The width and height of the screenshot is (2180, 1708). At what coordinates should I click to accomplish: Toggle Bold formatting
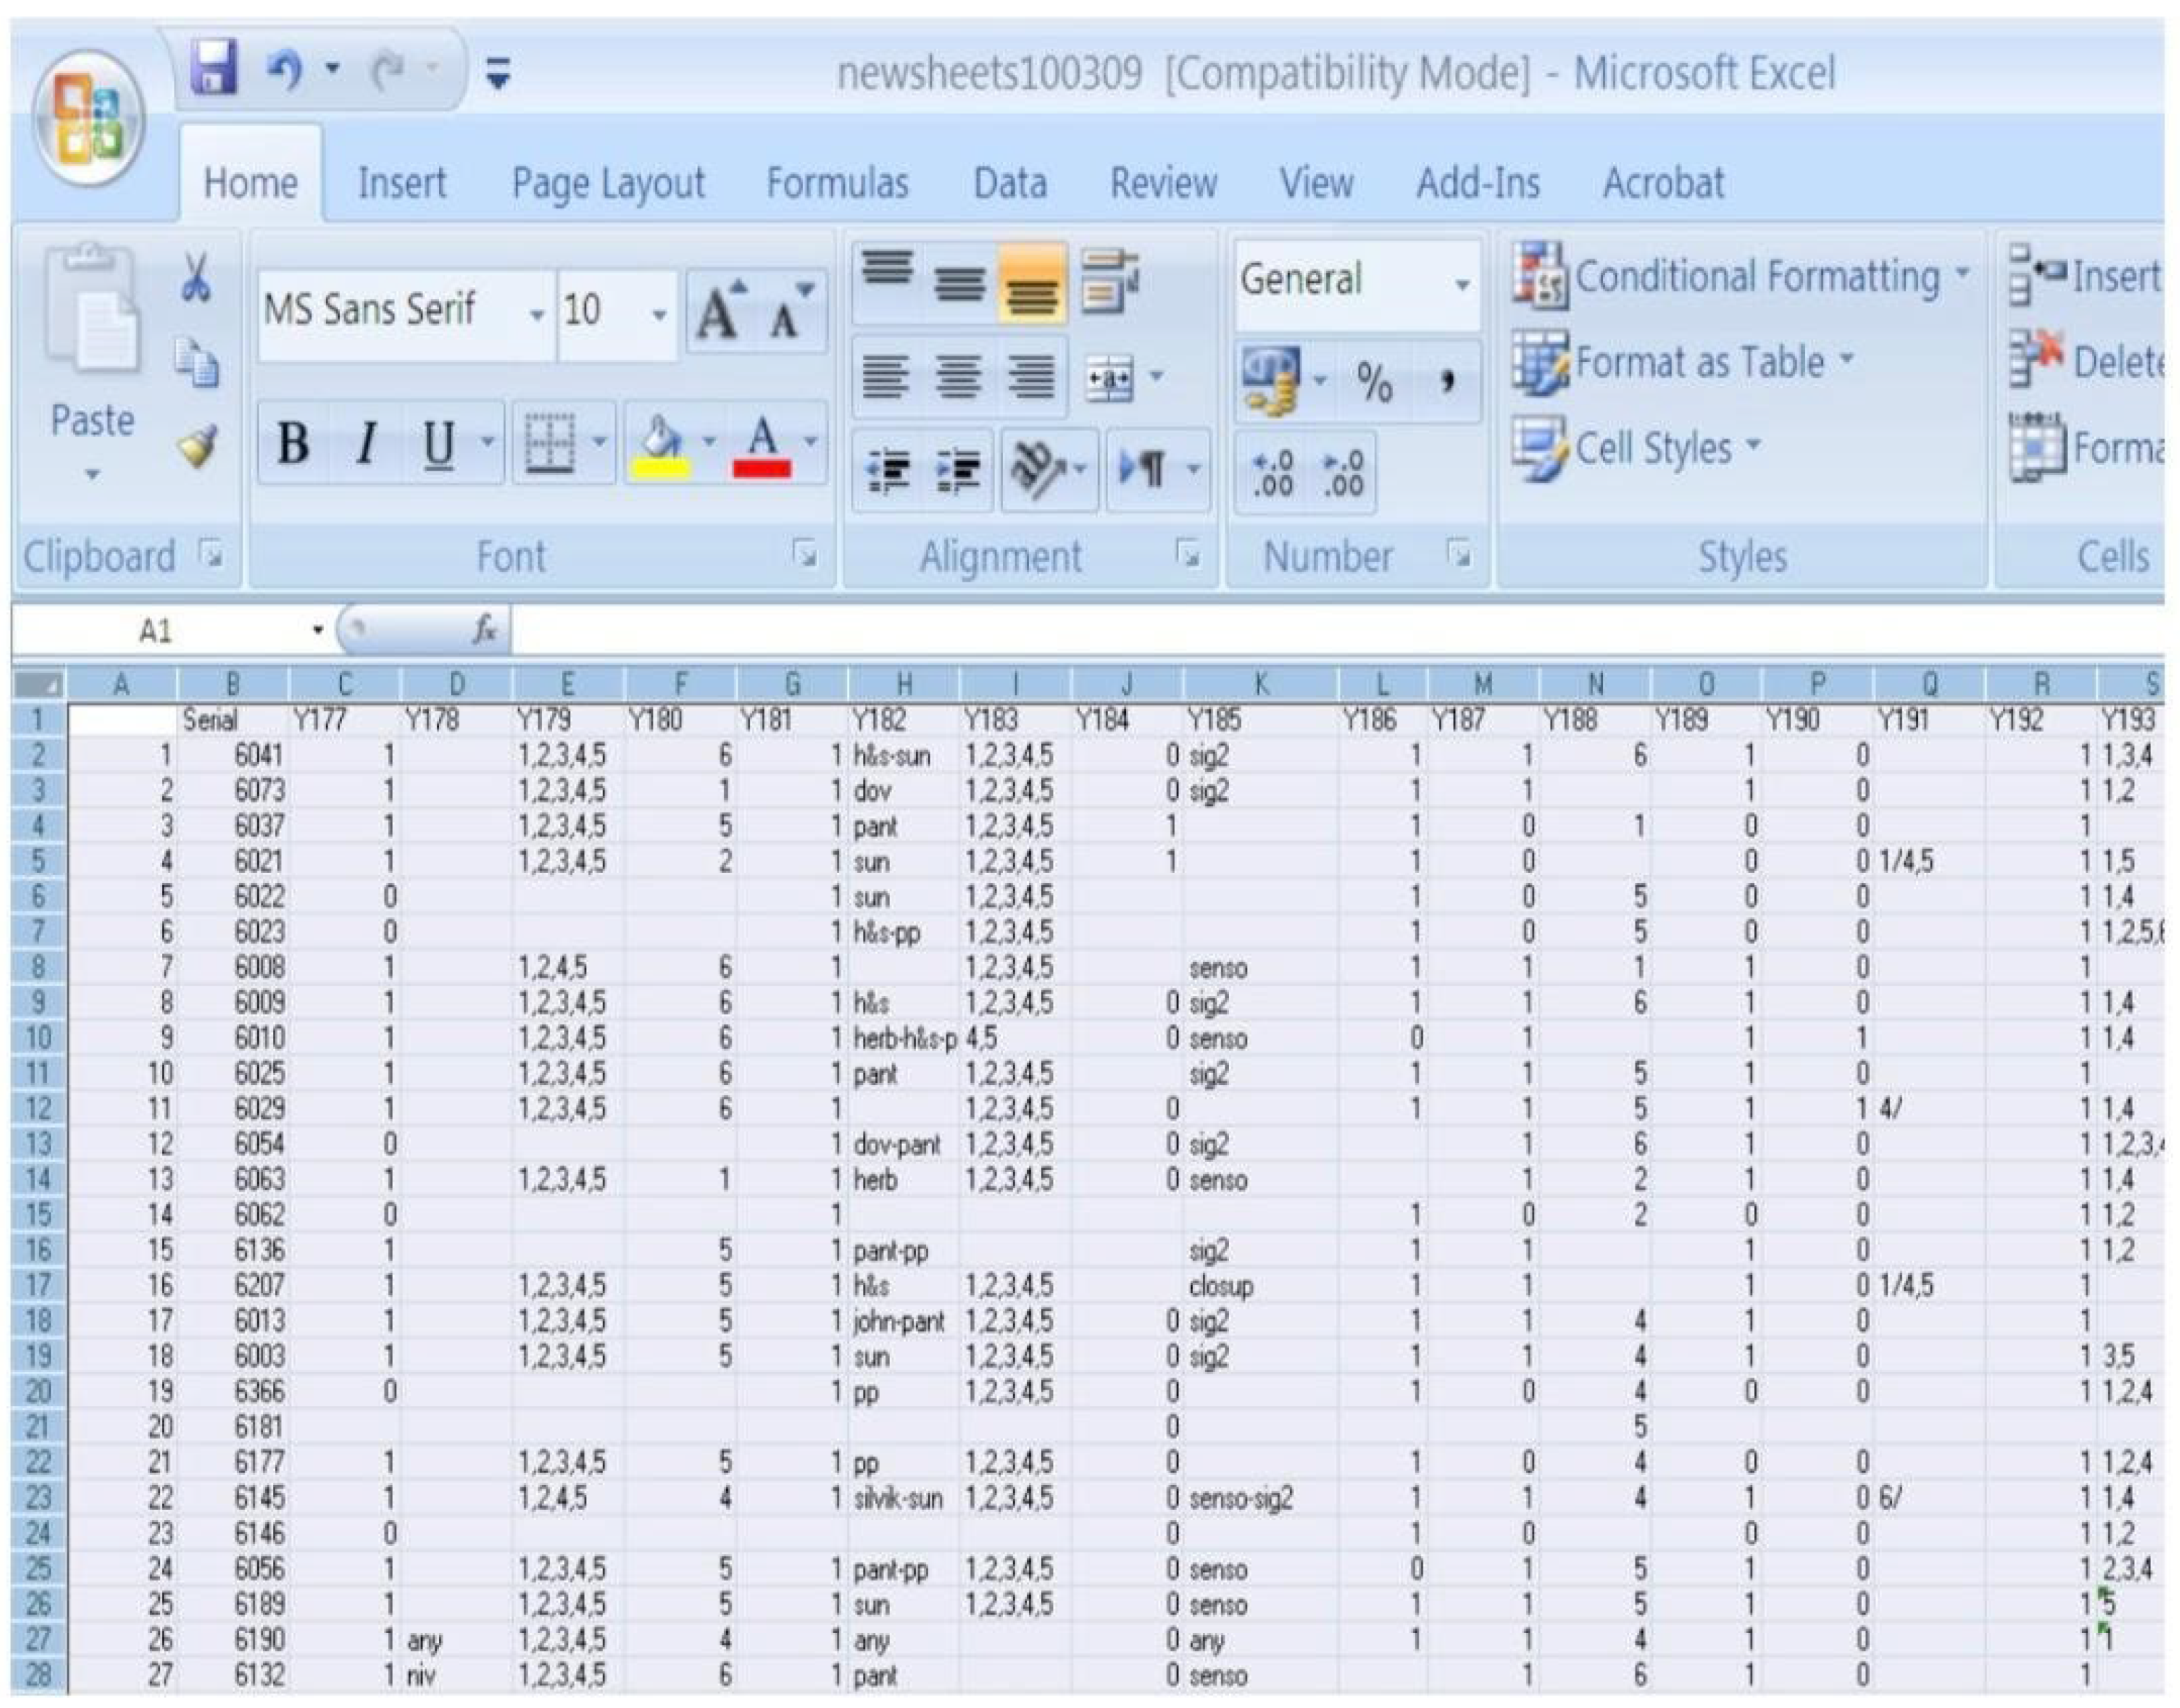coord(293,443)
